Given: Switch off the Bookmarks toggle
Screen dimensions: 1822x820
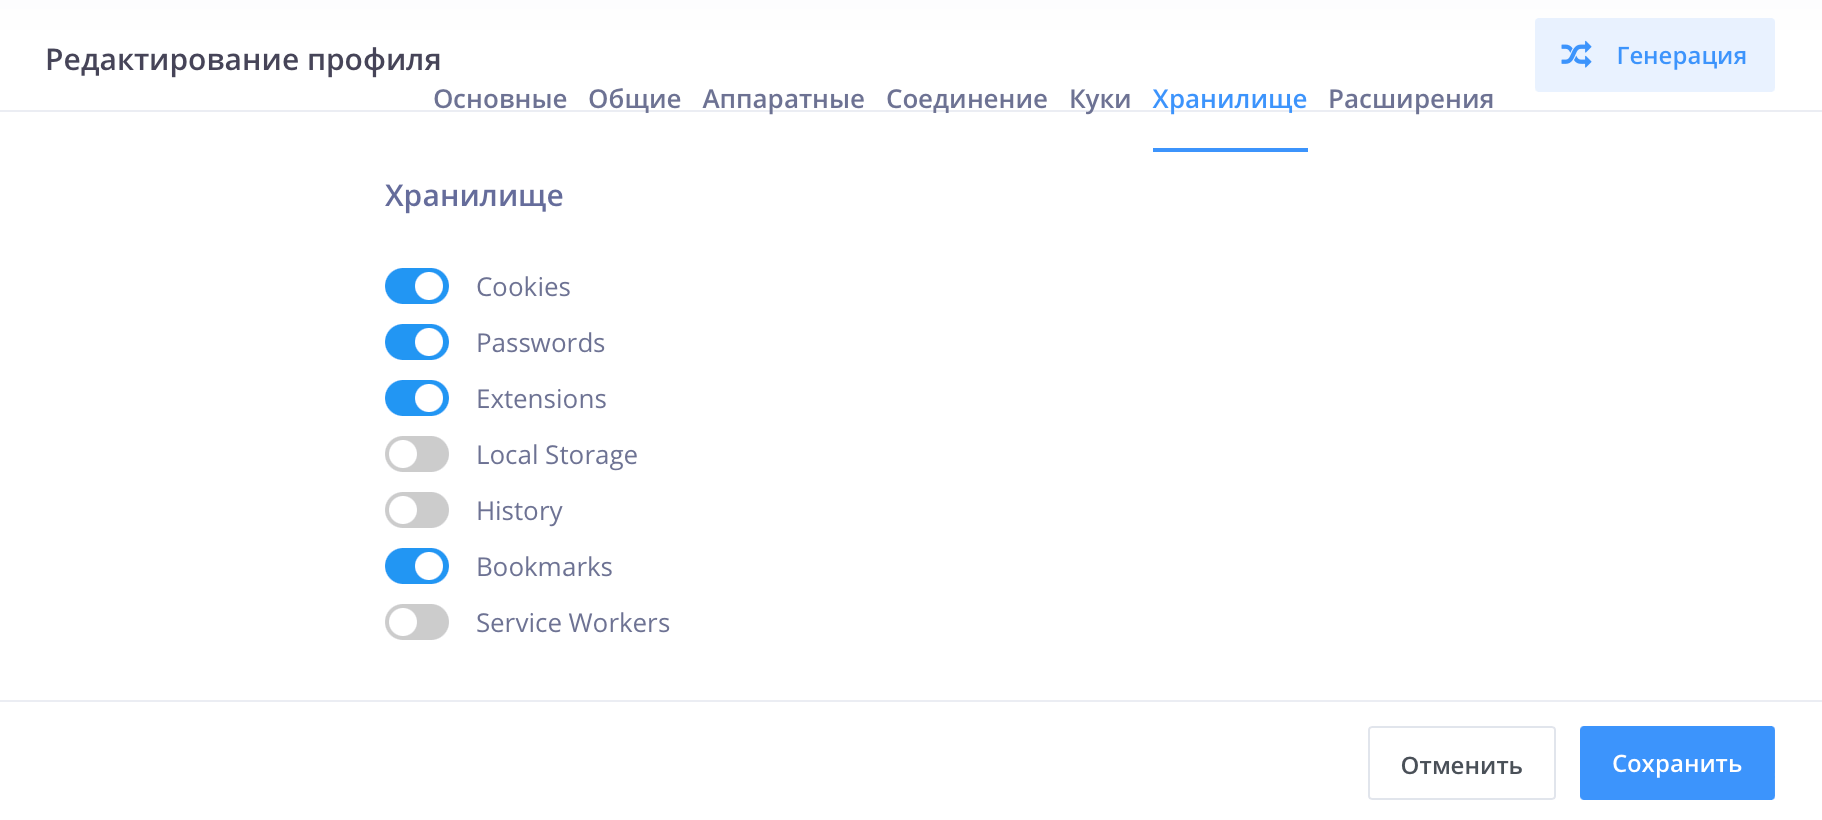Looking at the screenshot, I should tap(417, 567).
